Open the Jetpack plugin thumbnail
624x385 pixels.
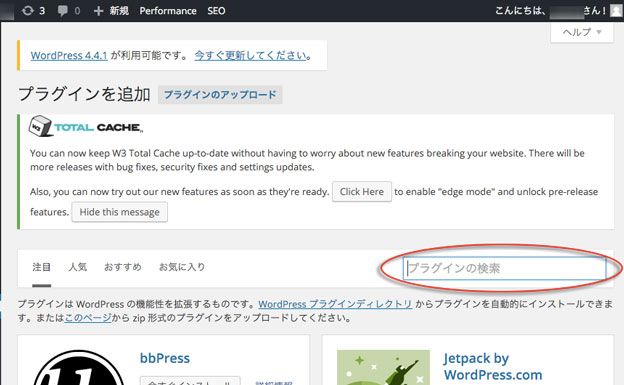point(383,367)
